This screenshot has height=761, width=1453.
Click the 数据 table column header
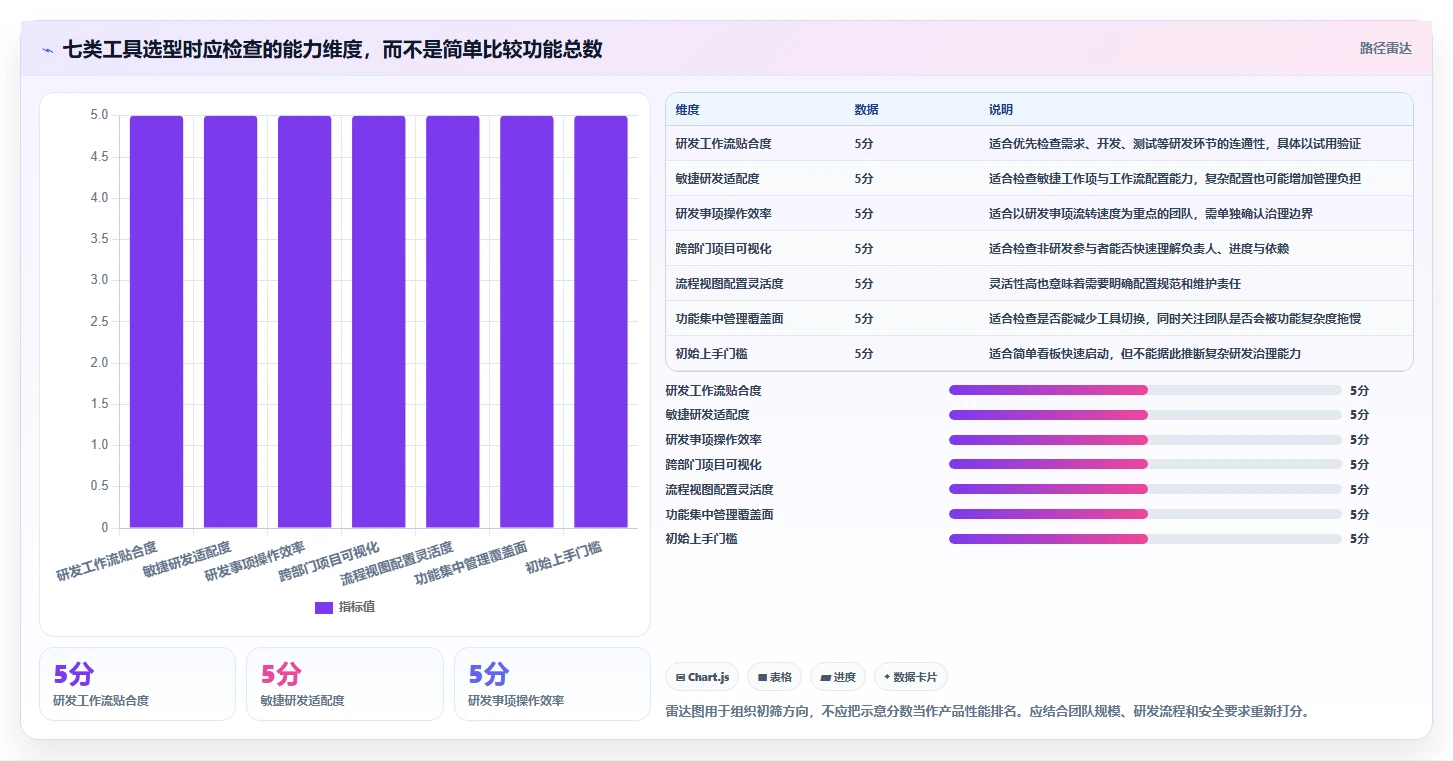tap(866, 109)
